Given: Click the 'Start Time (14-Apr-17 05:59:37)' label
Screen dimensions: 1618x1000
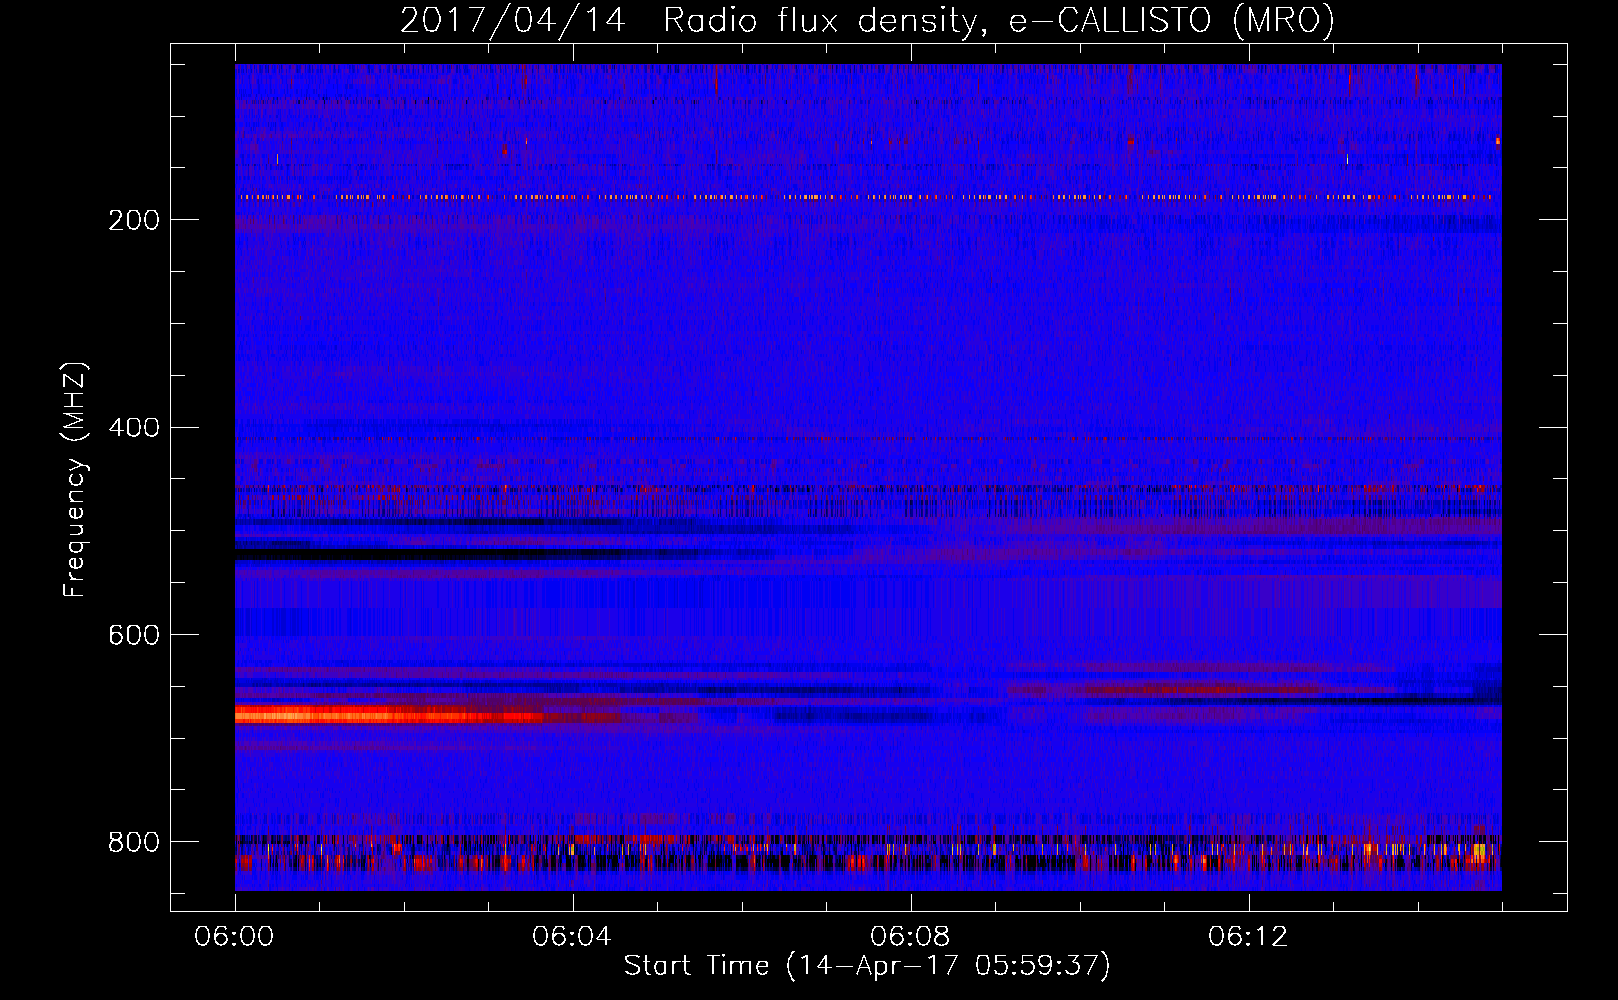Looking at the screenshot, I should point(867,966).
